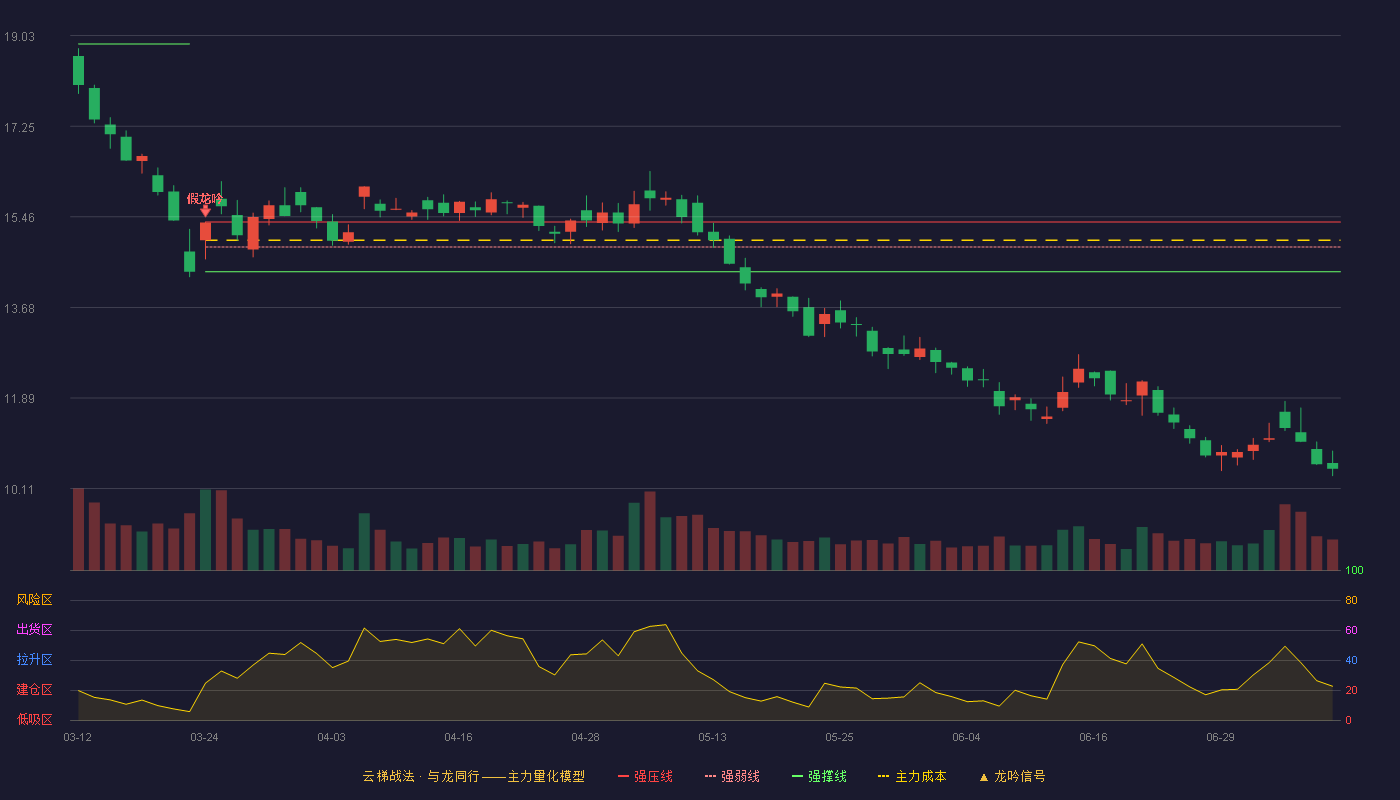Click the red line icon beside 强压线

point(623,777)
